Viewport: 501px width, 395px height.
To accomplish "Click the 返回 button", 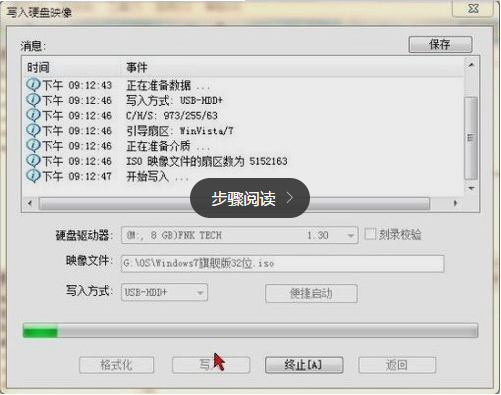I will [x=397, y=365].
